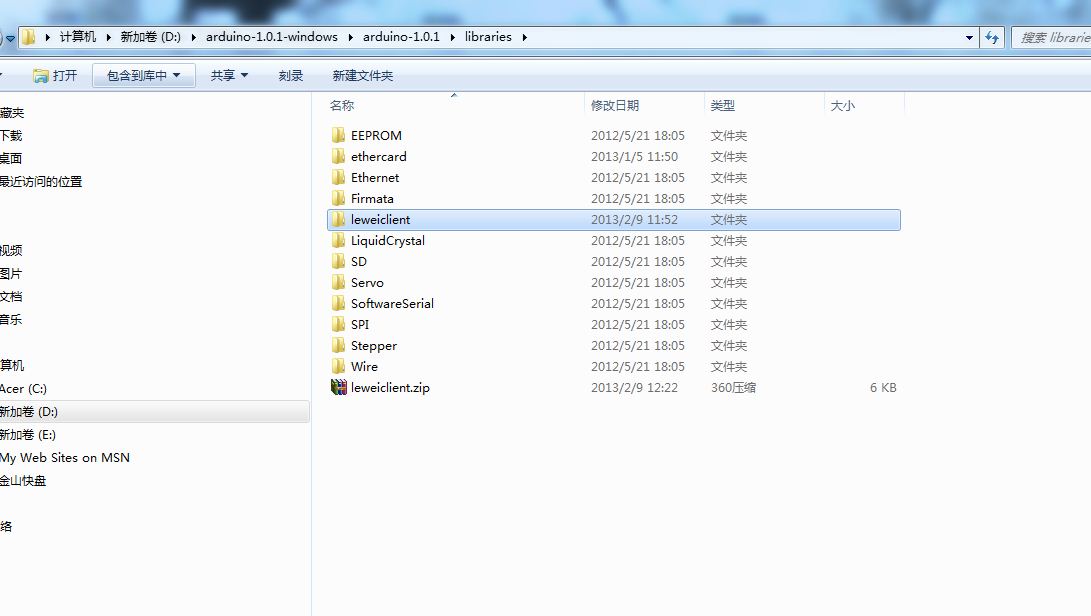The width and height of the screenshot is (1091, 616).
Task: Select the Wire folder name
Action: pyautogui.click(x=365, y=366)
